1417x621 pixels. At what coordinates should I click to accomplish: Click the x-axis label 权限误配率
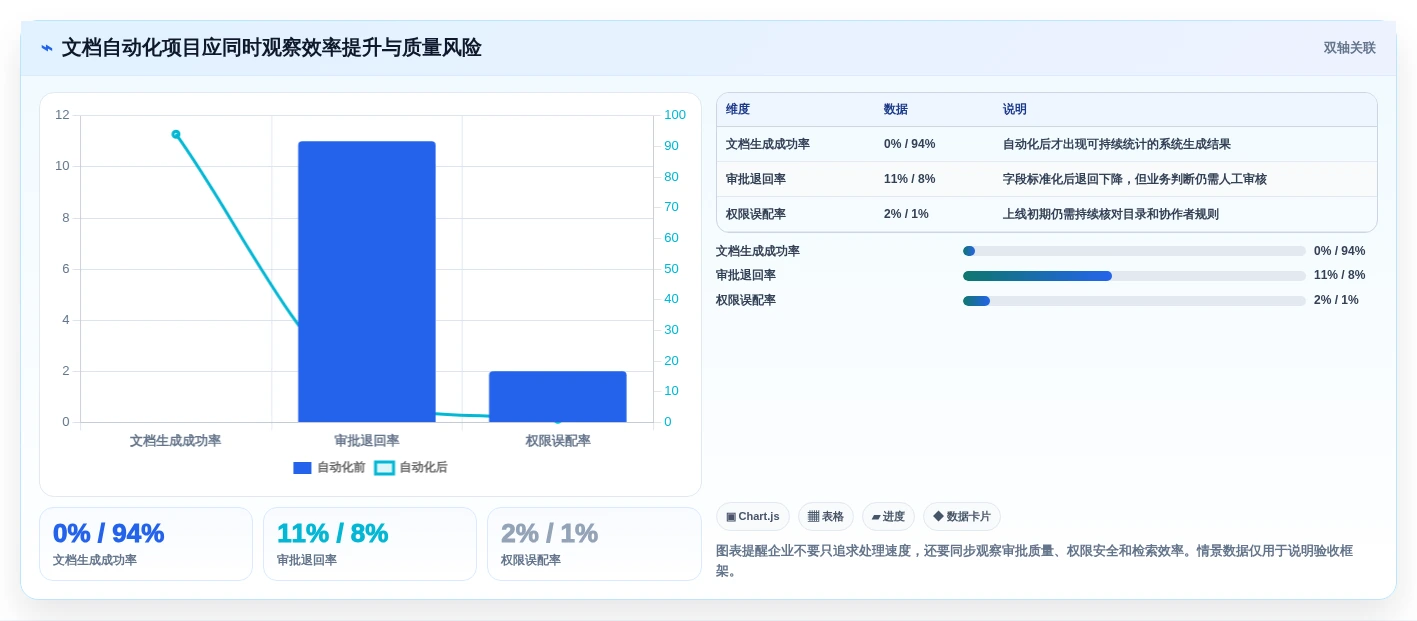click(558, 440)
